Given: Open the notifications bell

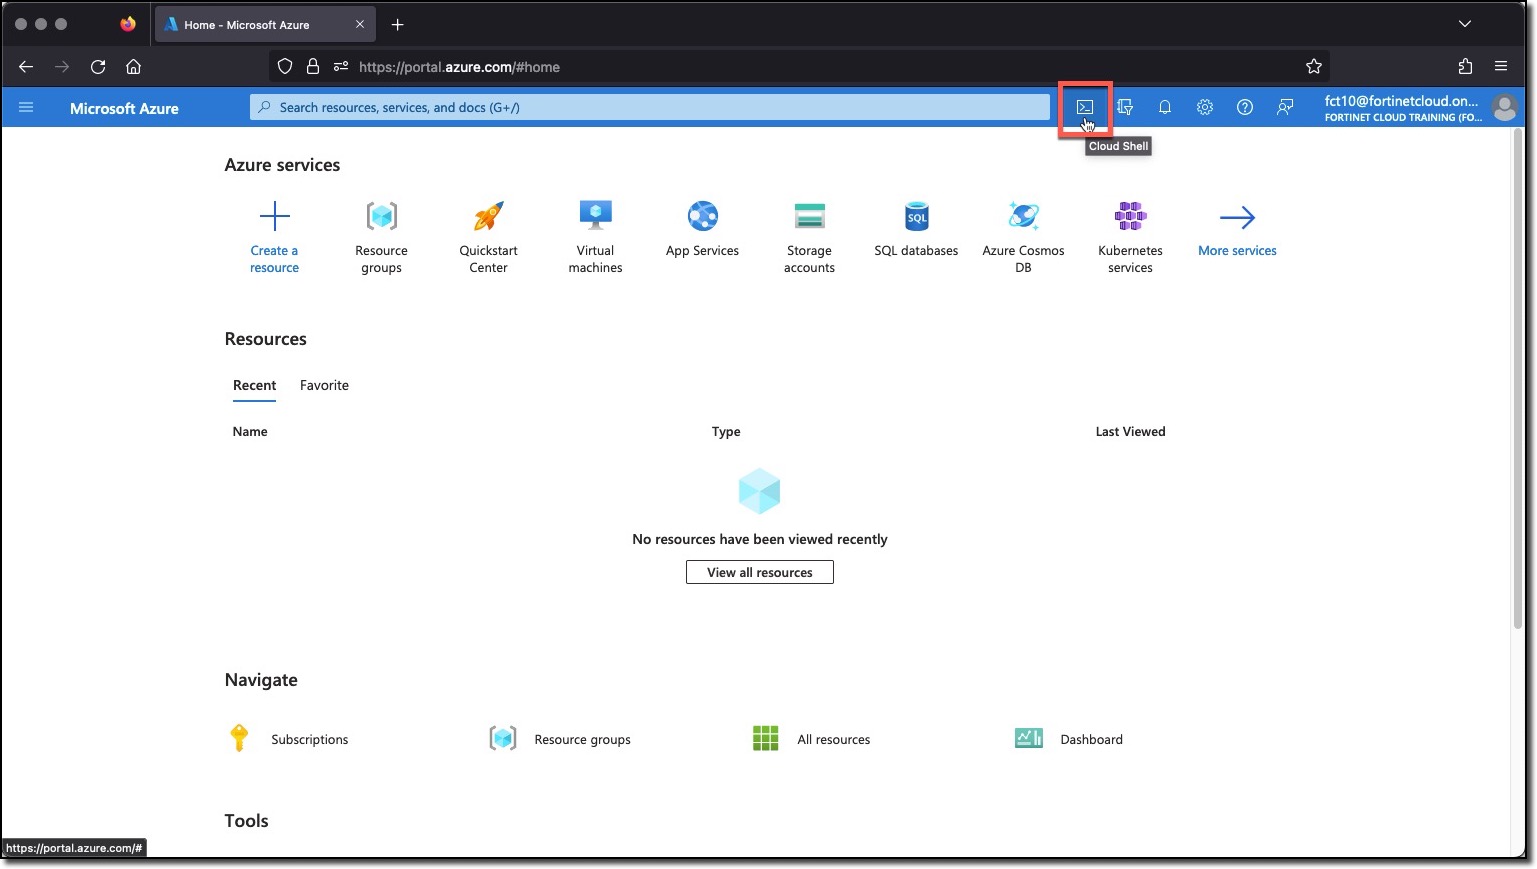Looking at the screenshot, I should pyautogui.click(x=1165, y=107).
